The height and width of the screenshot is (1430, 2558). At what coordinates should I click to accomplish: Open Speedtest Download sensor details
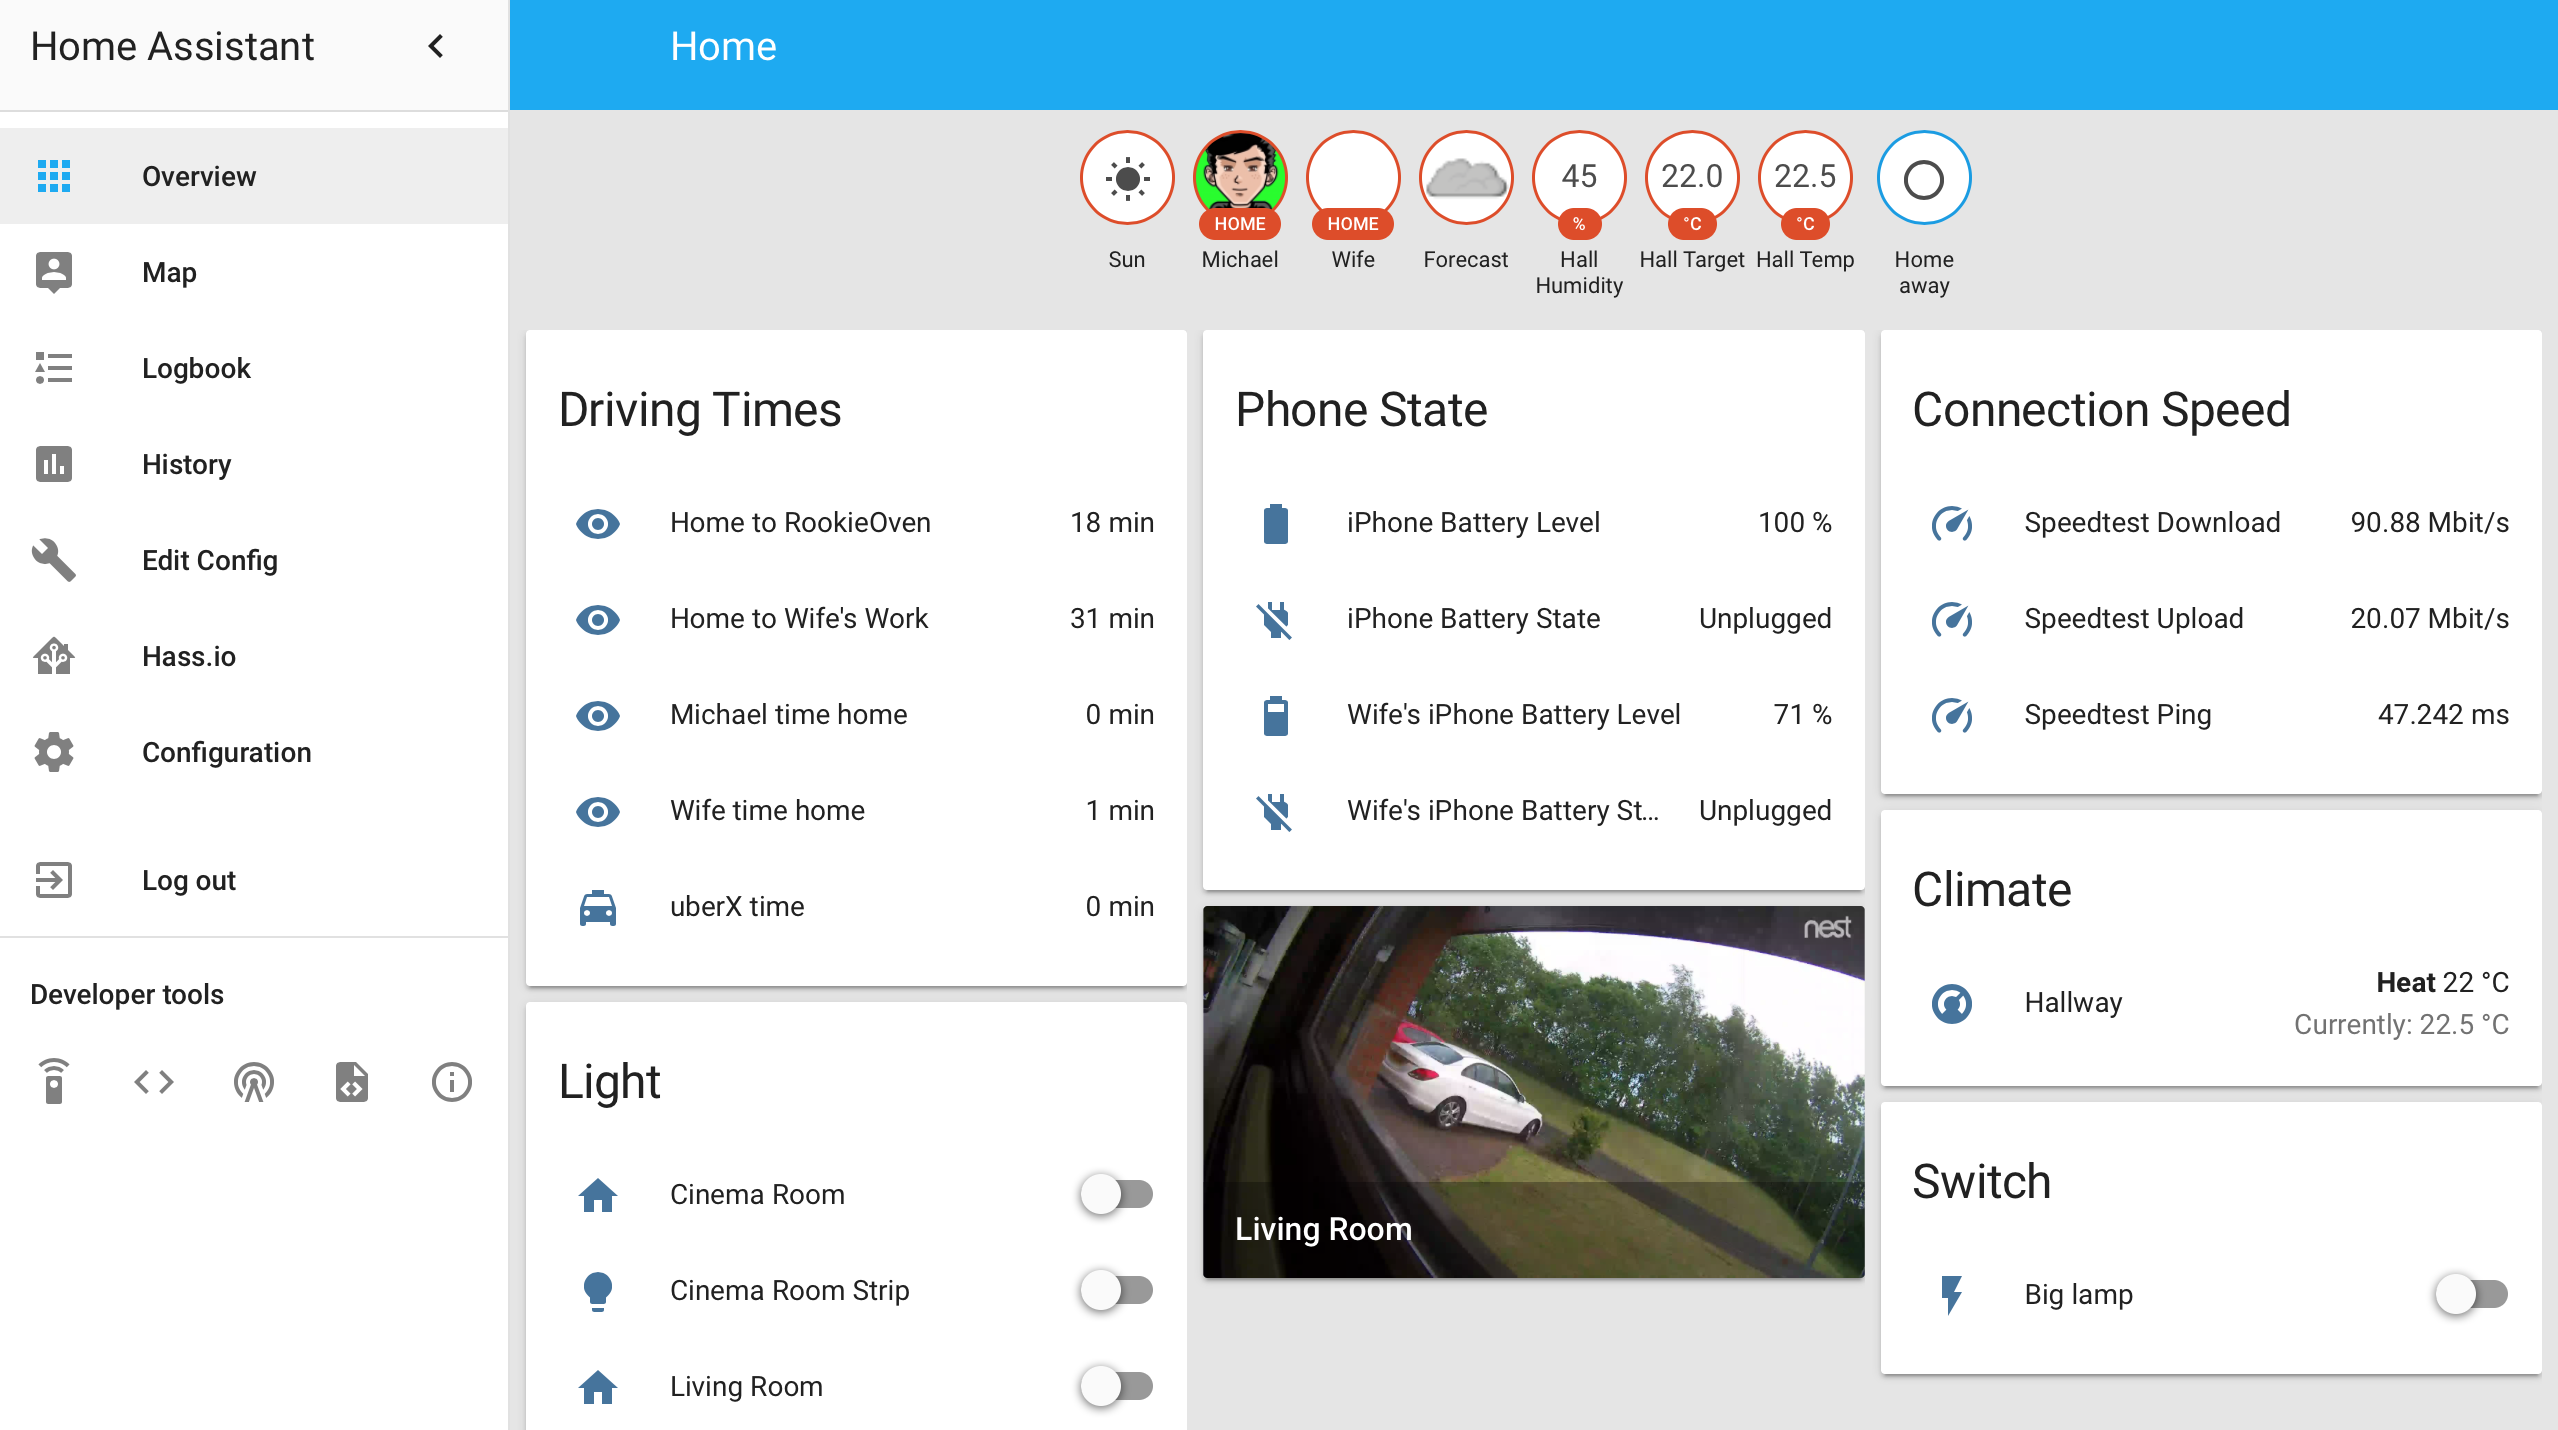coord(2151,522)
